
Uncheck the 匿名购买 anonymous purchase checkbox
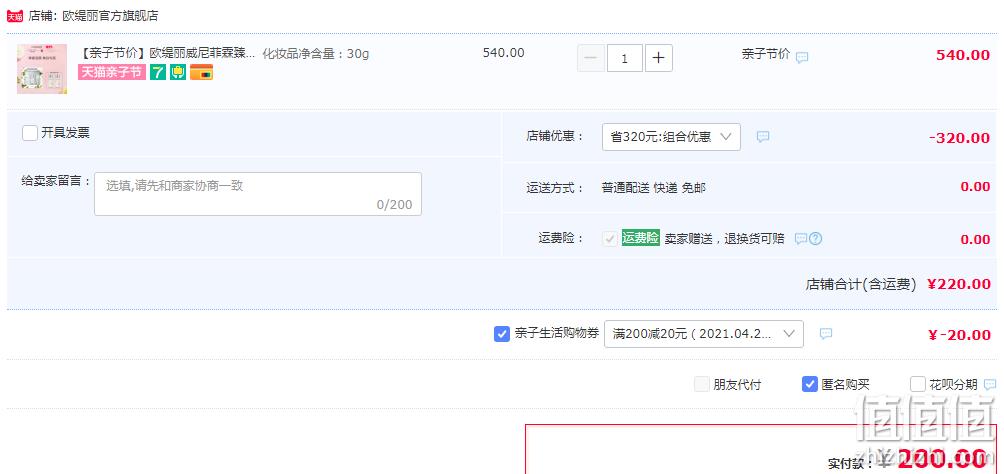pos(810,384)
